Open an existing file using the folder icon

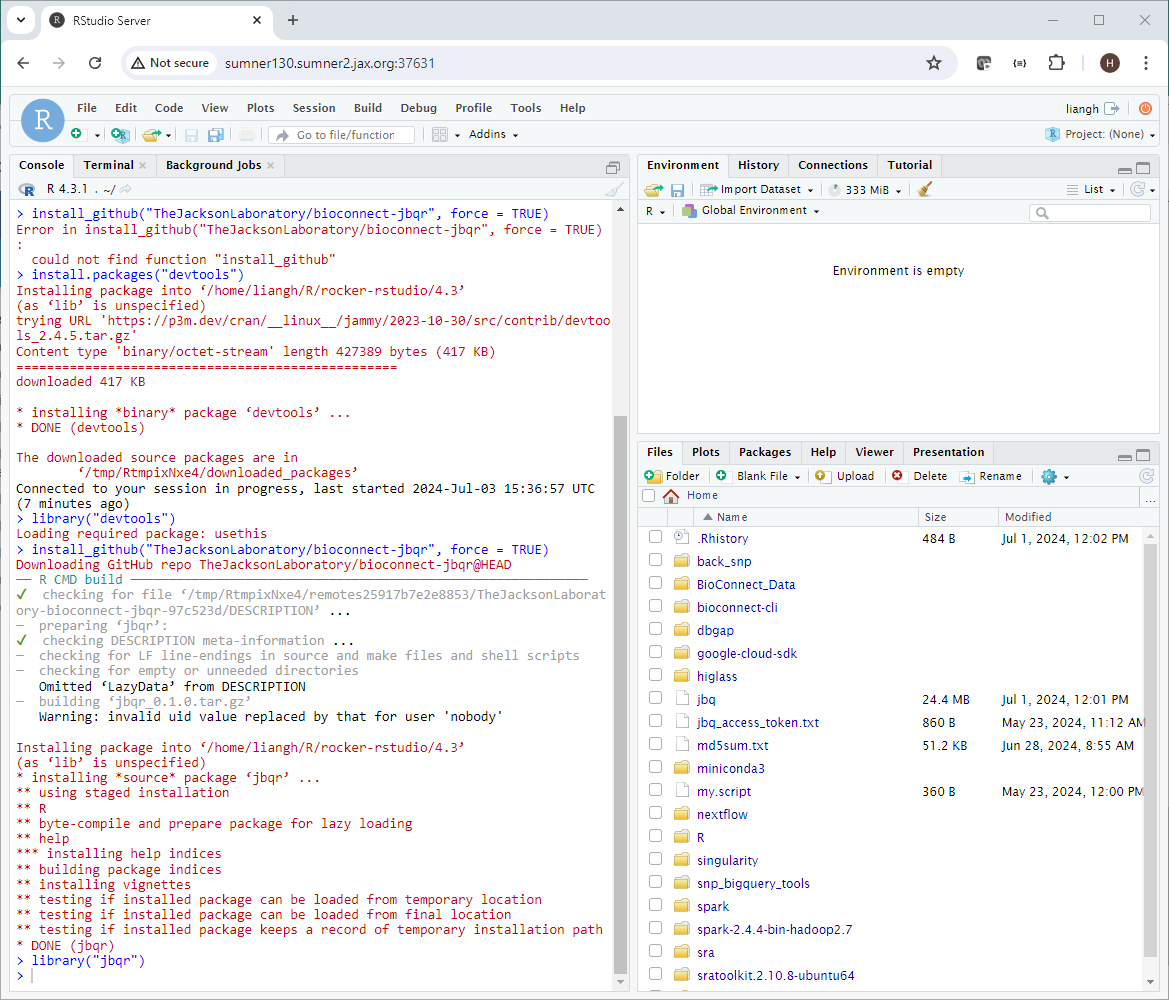tap(151, 134)
